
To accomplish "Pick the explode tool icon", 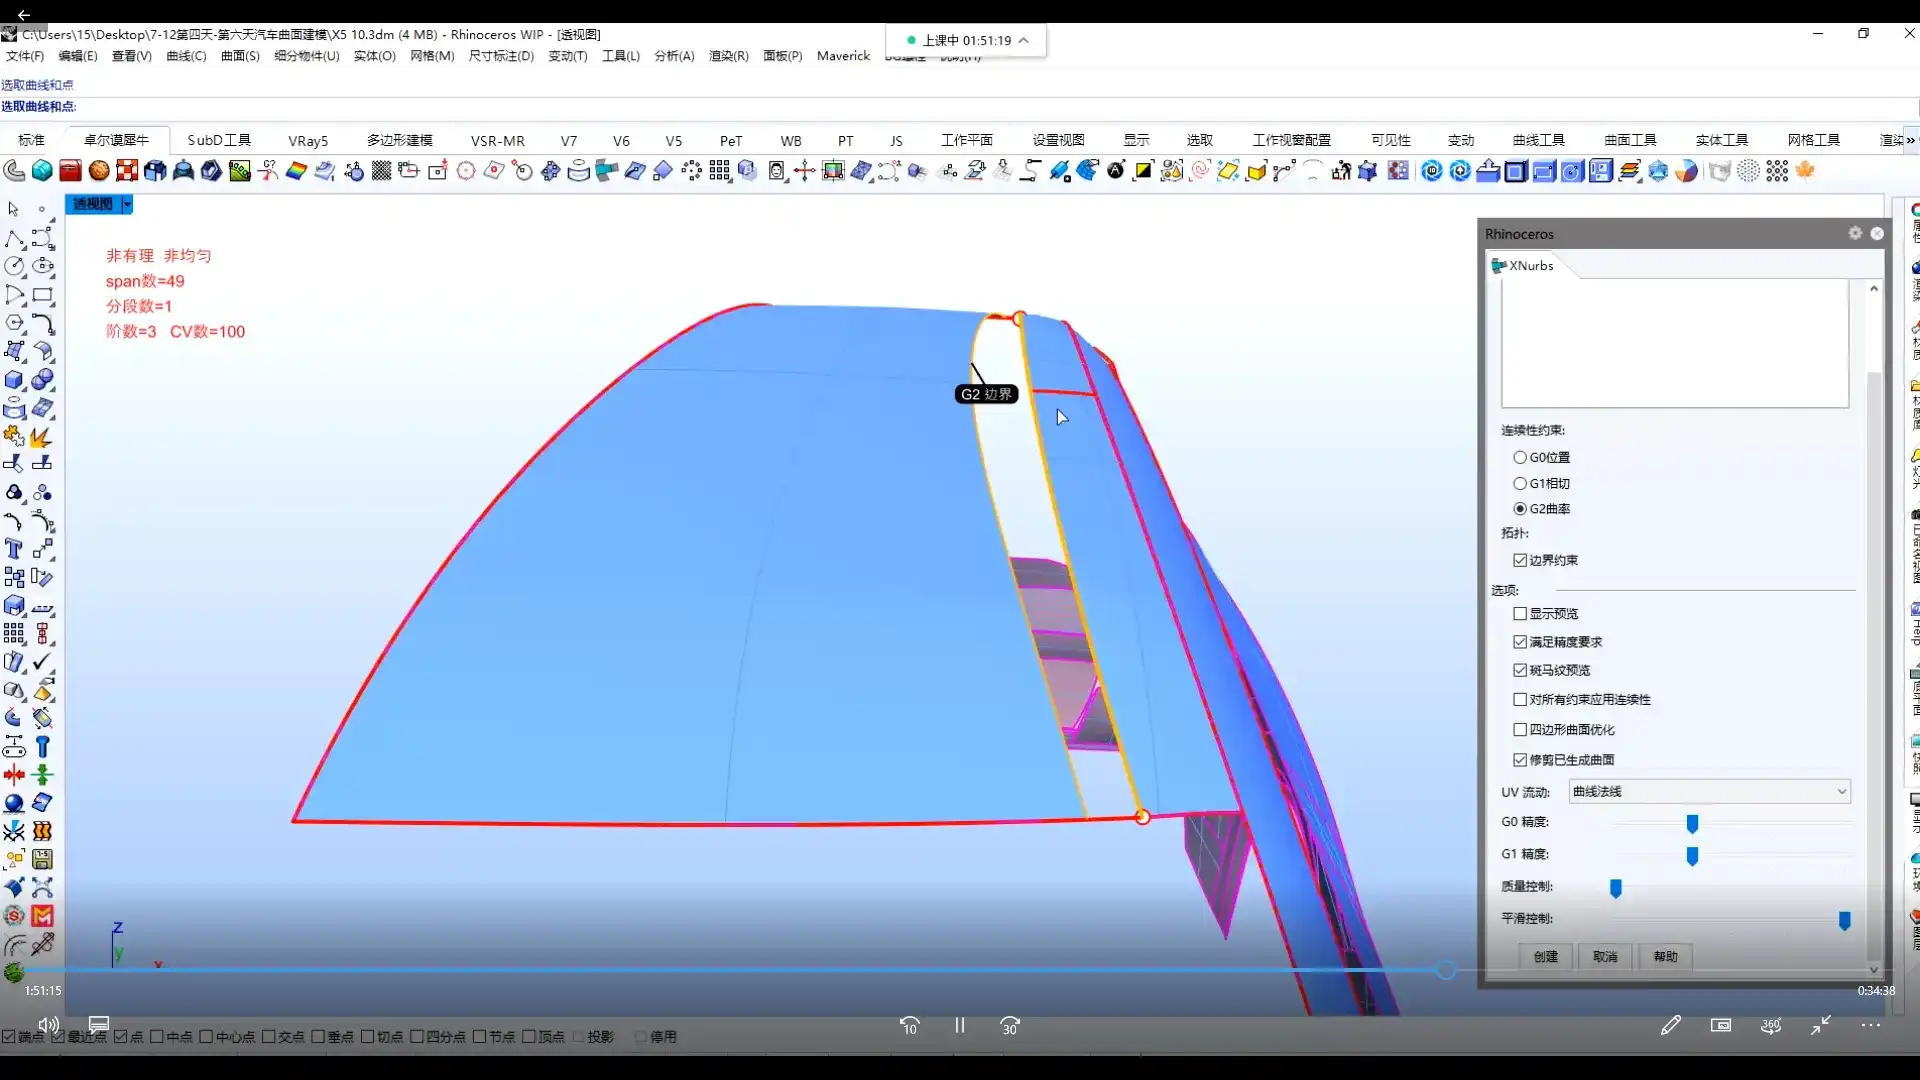I will click(42, 436).
